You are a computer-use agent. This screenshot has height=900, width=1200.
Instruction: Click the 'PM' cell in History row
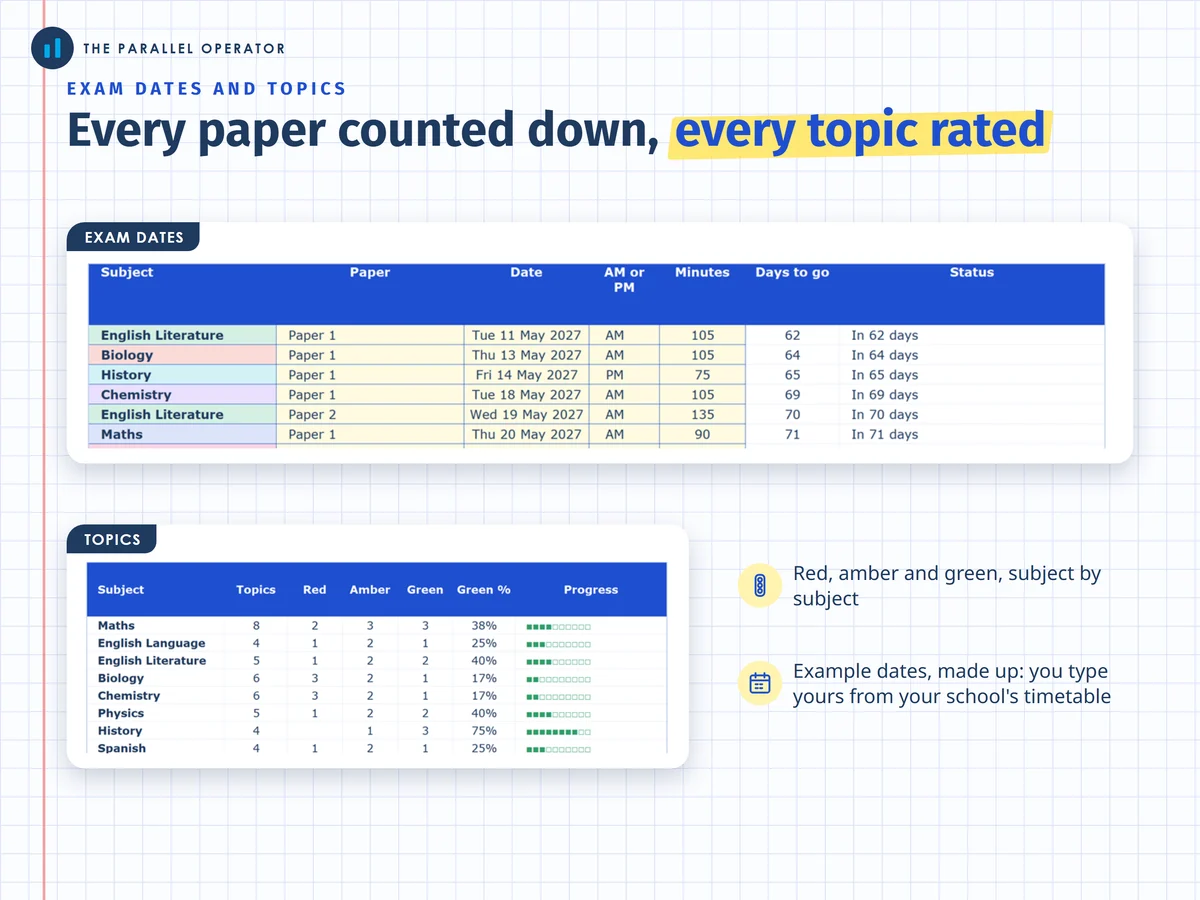tap(624, 375)
